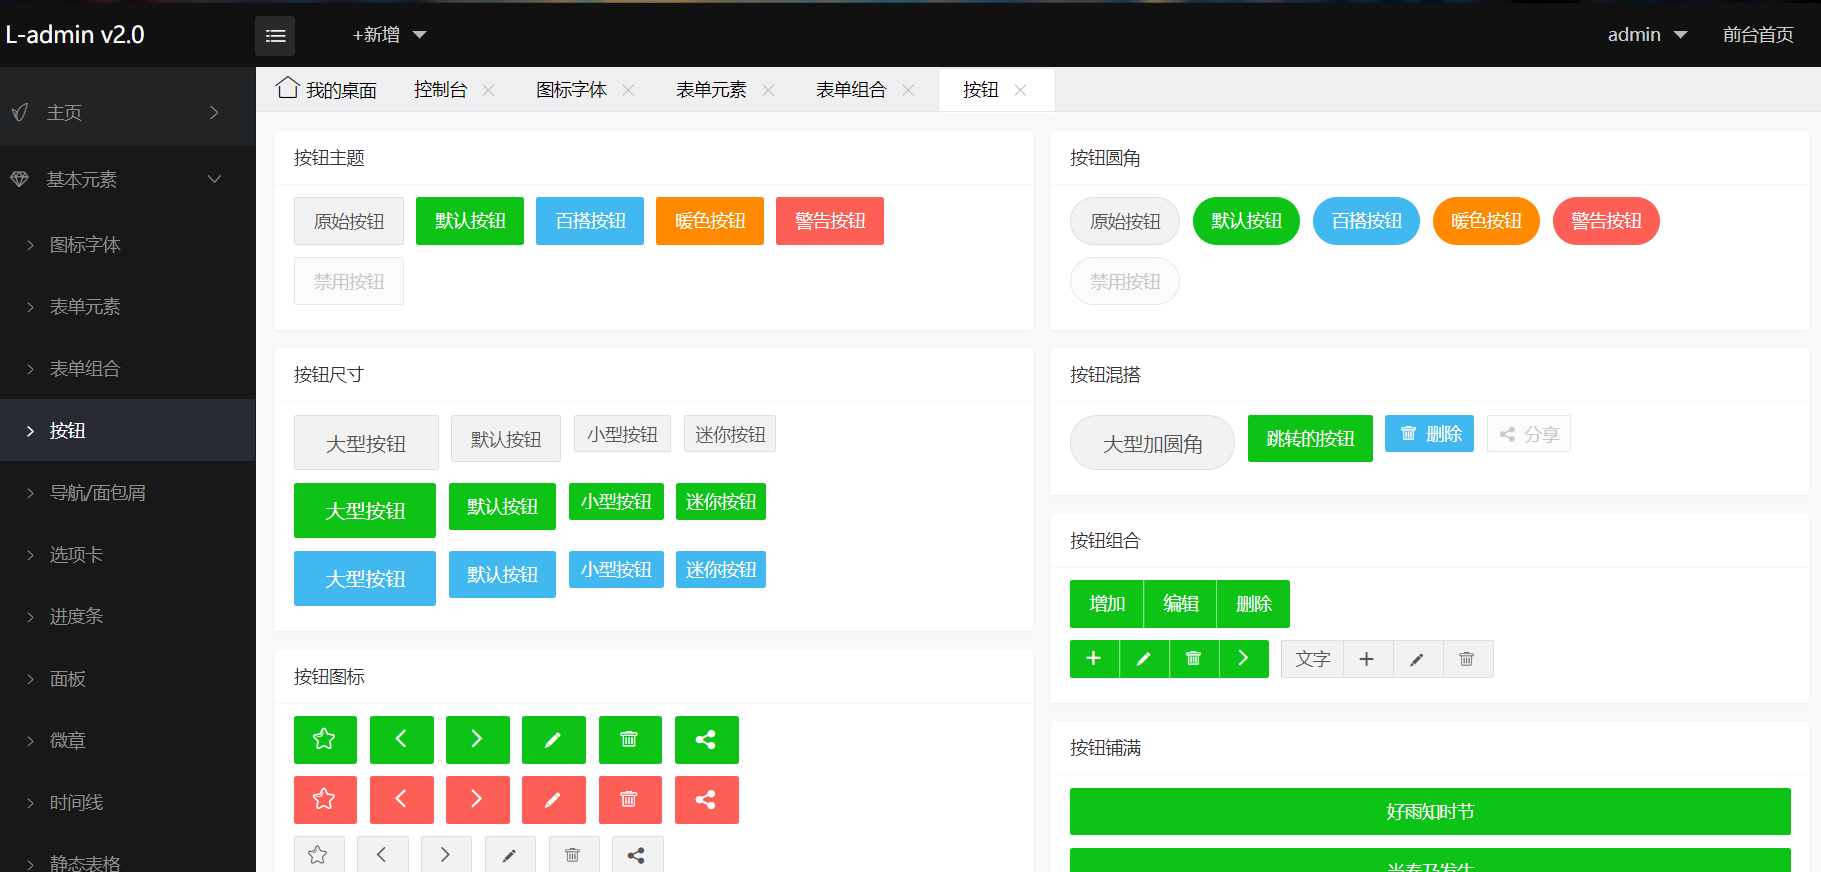Click the gray plus icon beside 文字
The width and height of the screenshot is (1821, 872).
click(1367, 659)
